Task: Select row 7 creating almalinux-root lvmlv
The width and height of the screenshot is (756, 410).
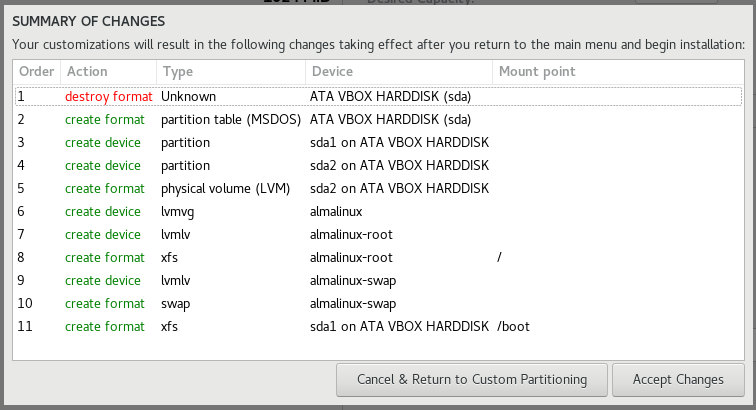Action: pyautogui.click(x=378, y=234)
